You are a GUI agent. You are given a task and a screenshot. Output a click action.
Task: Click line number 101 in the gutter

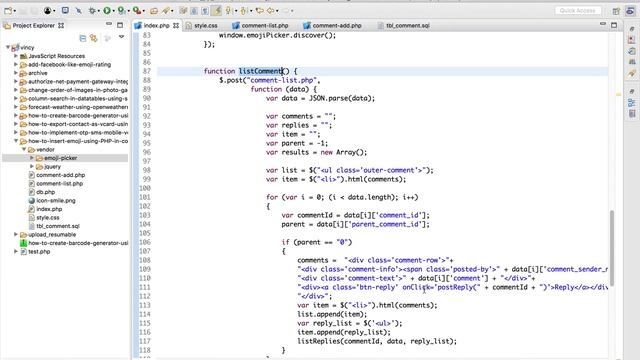(145, 197)
